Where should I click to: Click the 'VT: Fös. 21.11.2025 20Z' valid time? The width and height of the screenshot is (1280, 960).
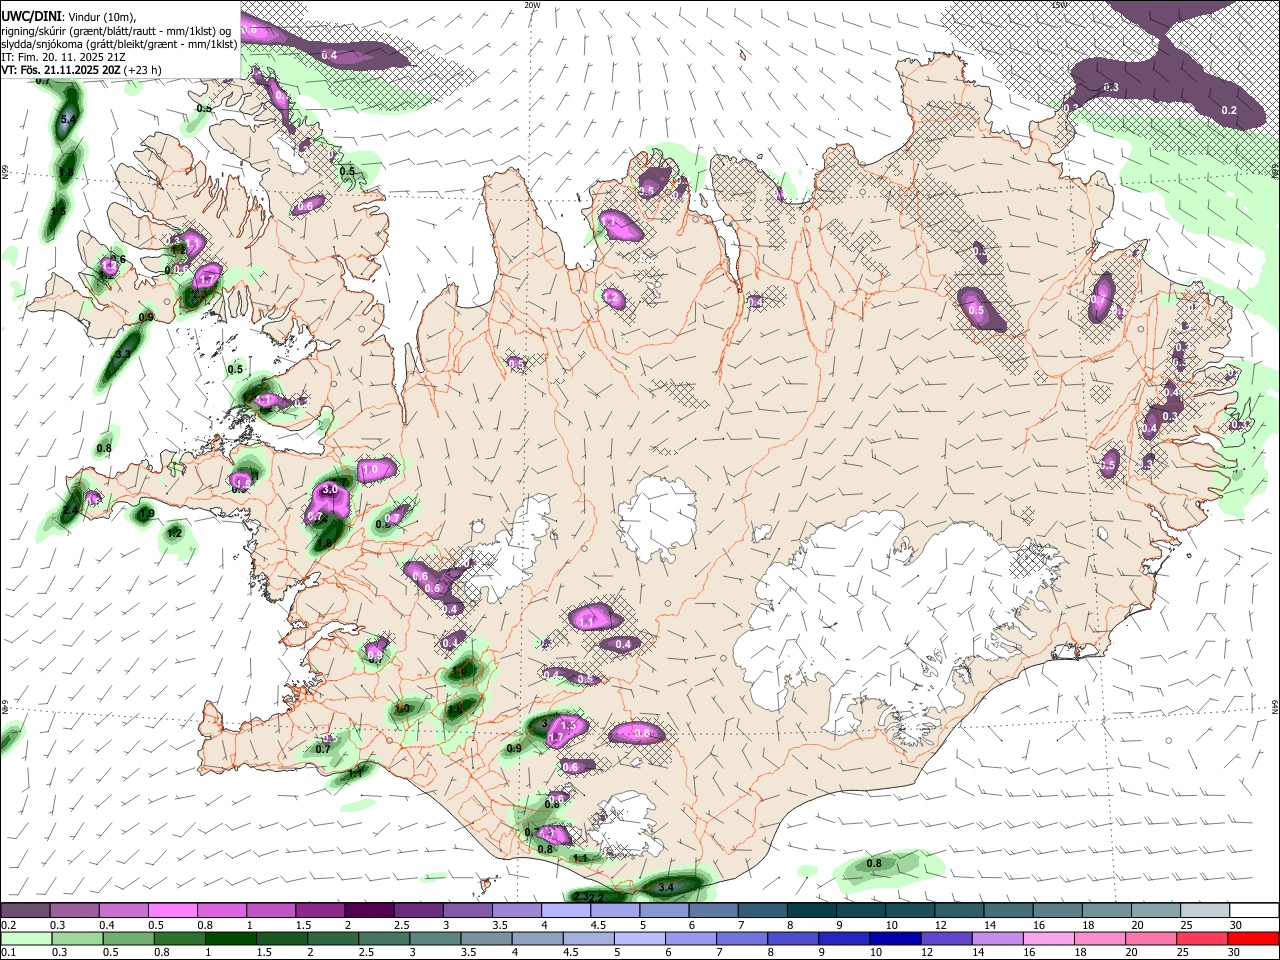[62, 71]
